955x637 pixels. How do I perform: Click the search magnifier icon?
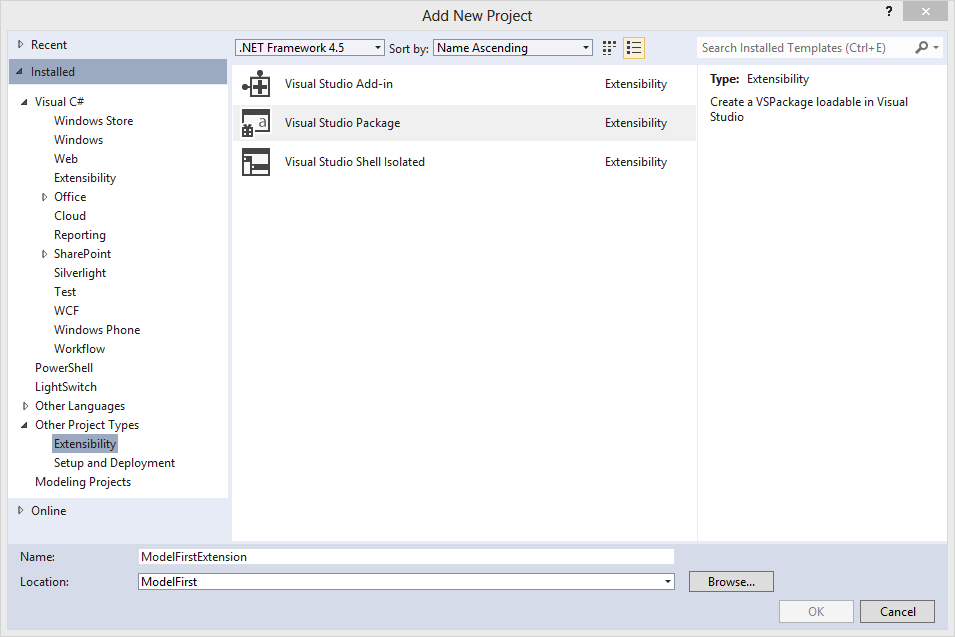click(x=922, y=48)
